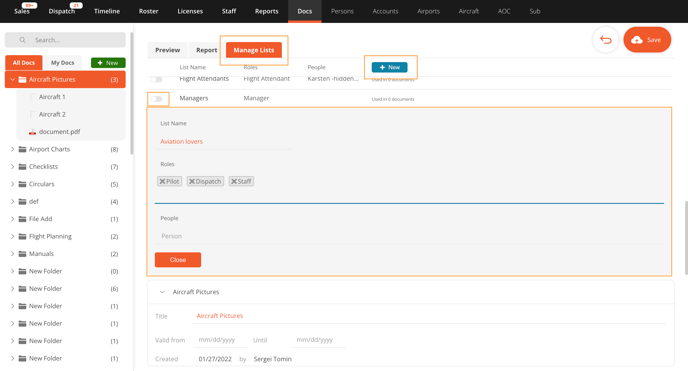Open the Reports section
688x371 pixels.
[x=266, y=11]
